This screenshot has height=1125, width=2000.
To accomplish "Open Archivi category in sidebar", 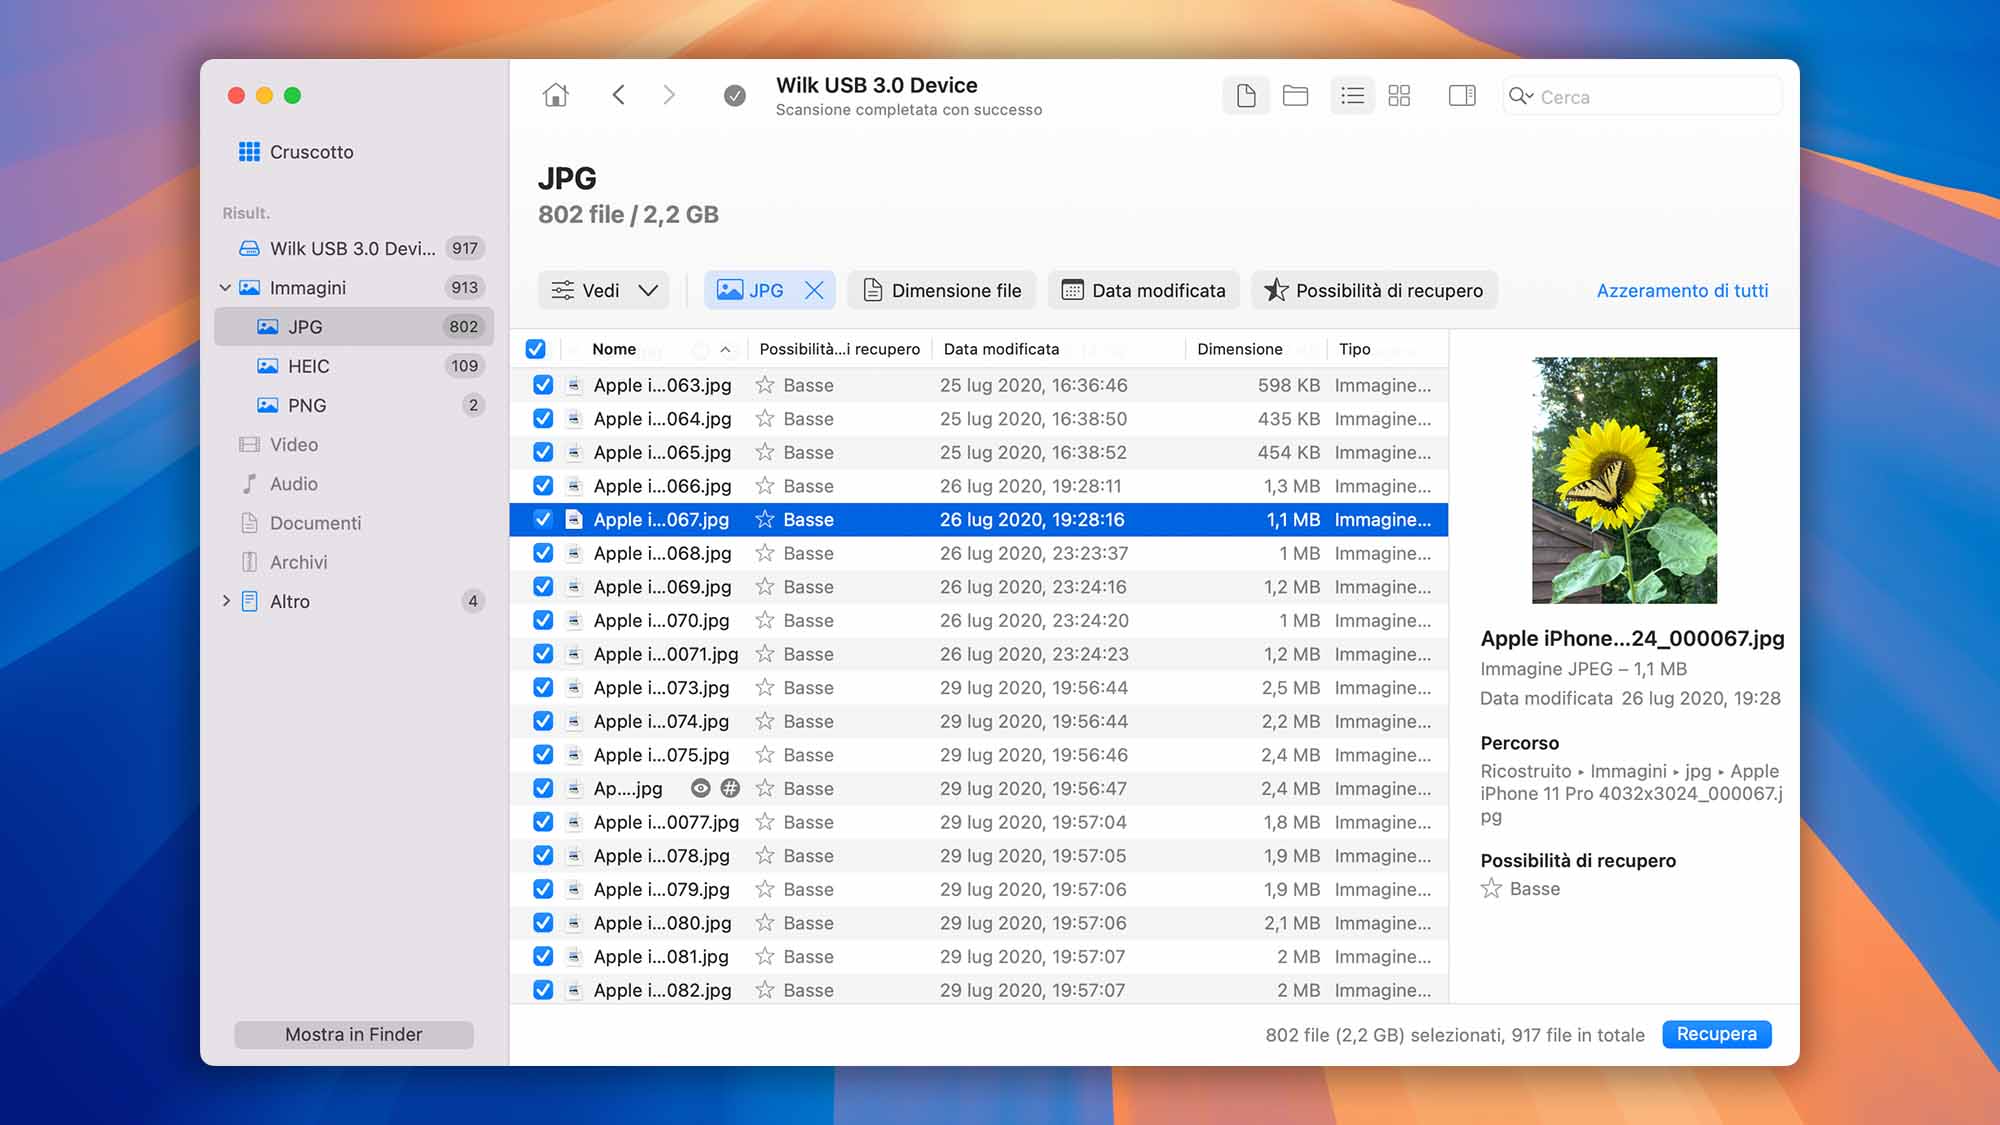I will pos(353,562).
